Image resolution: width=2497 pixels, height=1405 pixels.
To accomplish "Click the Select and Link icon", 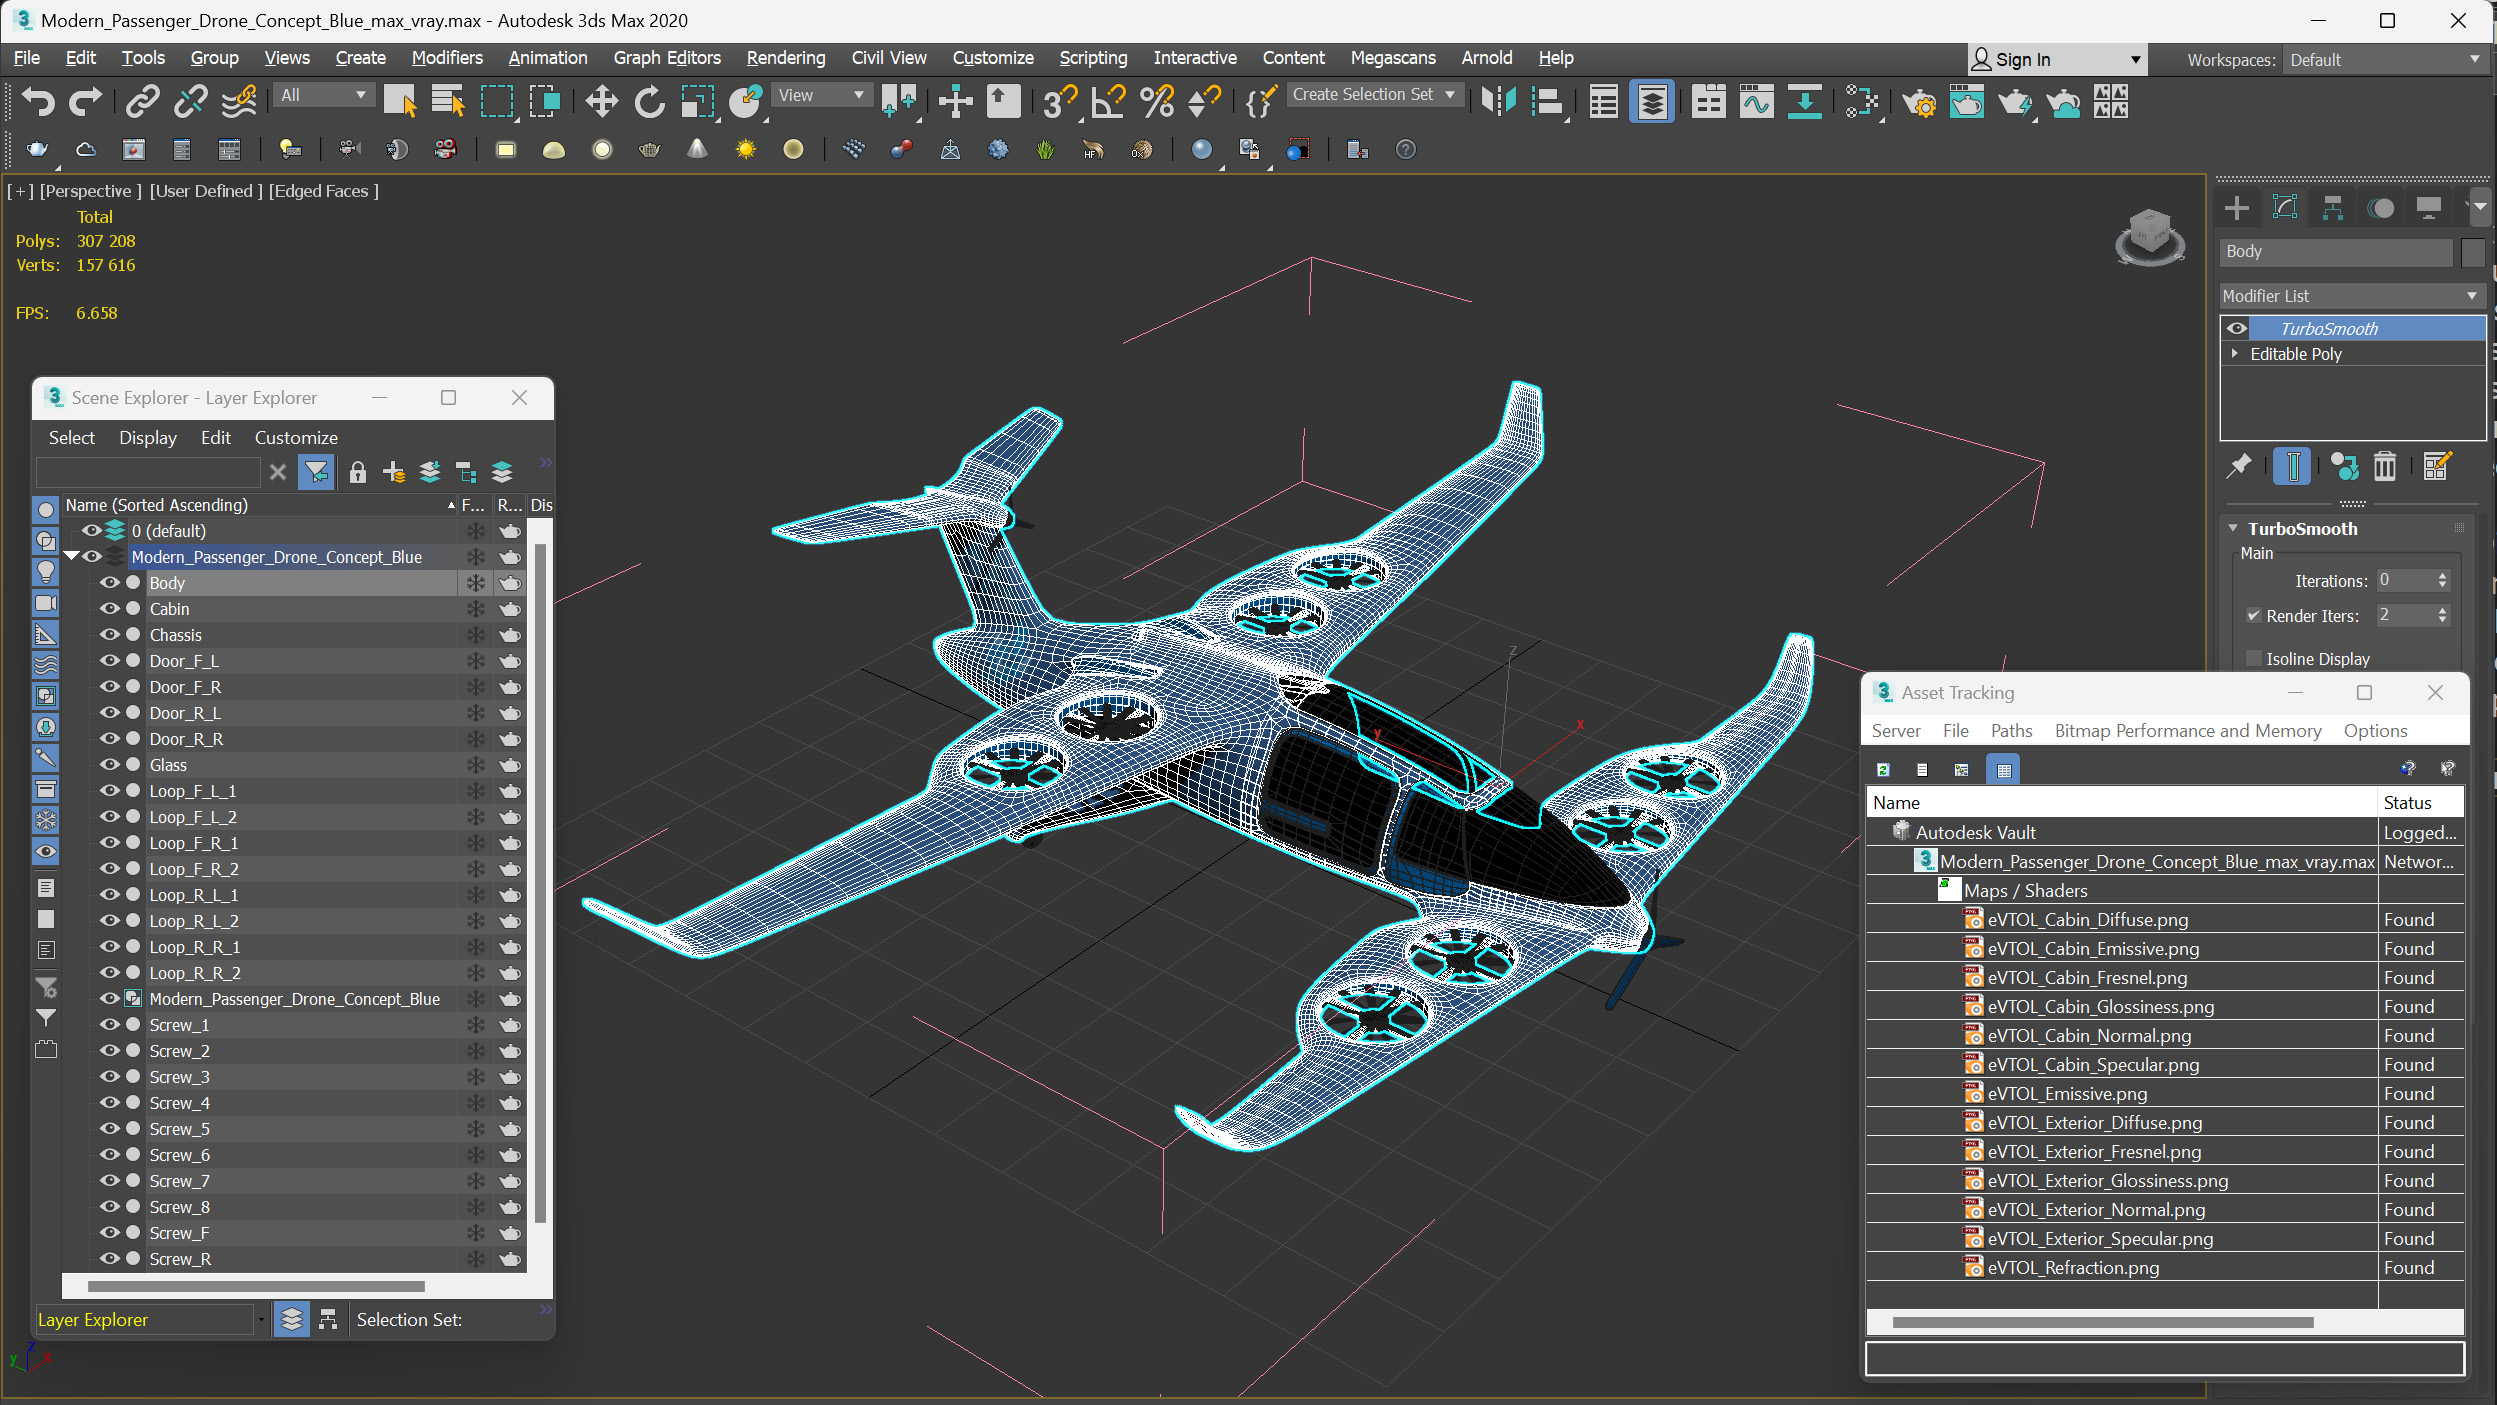I will pyautogui.click(x=142, y=101).
